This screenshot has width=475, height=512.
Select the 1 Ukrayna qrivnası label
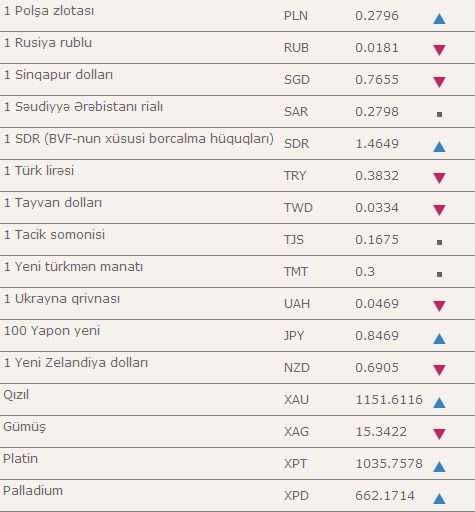62,299
